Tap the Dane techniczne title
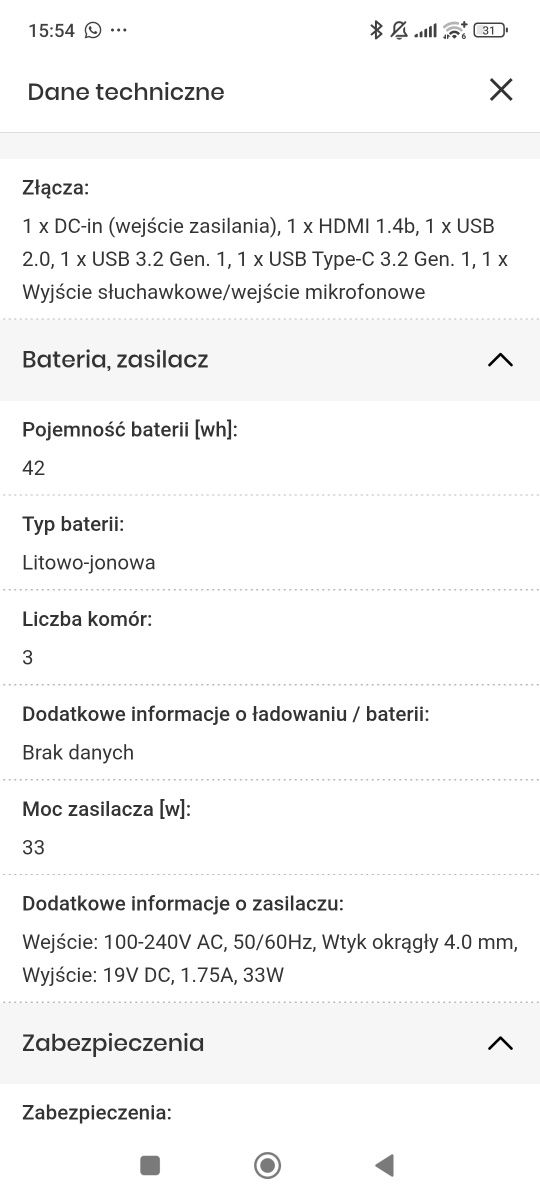 coord(126,92)
